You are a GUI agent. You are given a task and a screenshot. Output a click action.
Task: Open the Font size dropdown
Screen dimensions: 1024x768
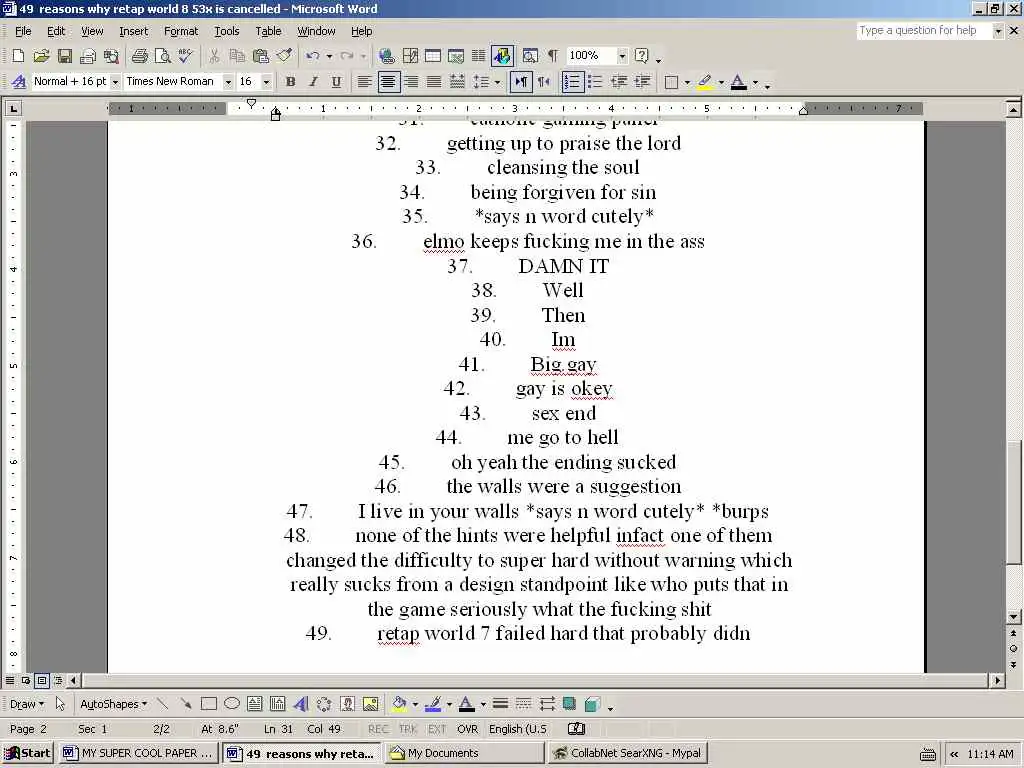[266, 82]
